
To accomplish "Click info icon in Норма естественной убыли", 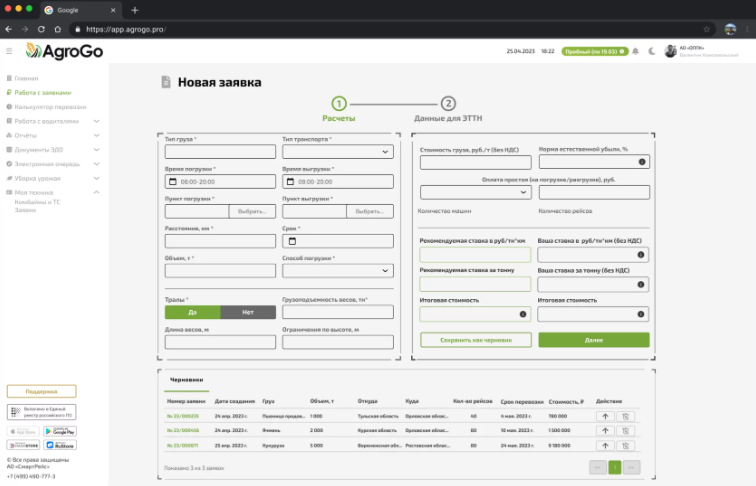I will (642, 162).
